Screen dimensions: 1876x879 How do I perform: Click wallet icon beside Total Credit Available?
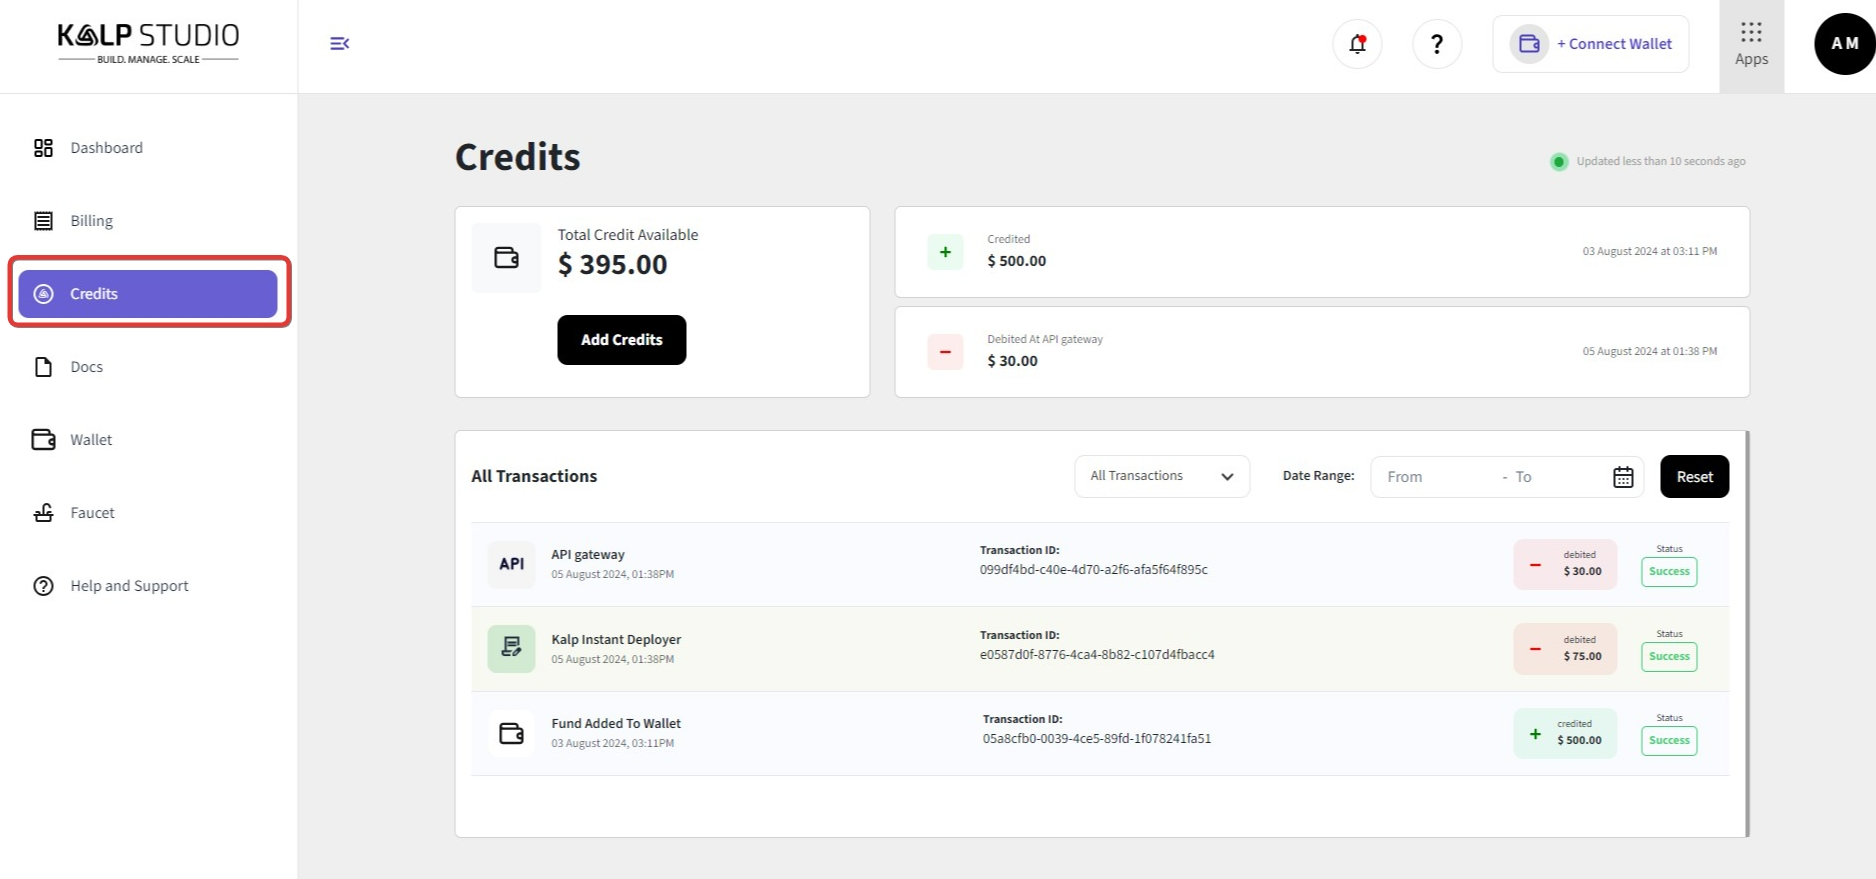pos(507,258)
